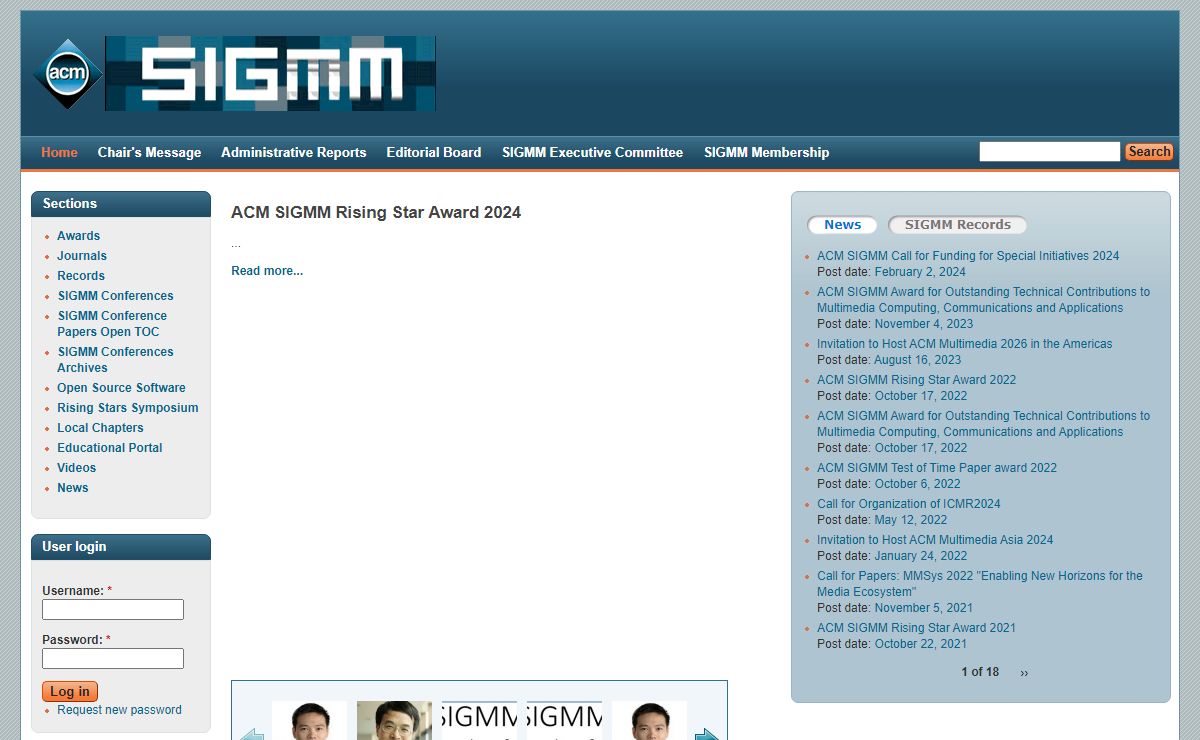The image size is (1200, 740).
Task: Open Call for Funding Special Initiatives 2024
Action: point(968,256)
